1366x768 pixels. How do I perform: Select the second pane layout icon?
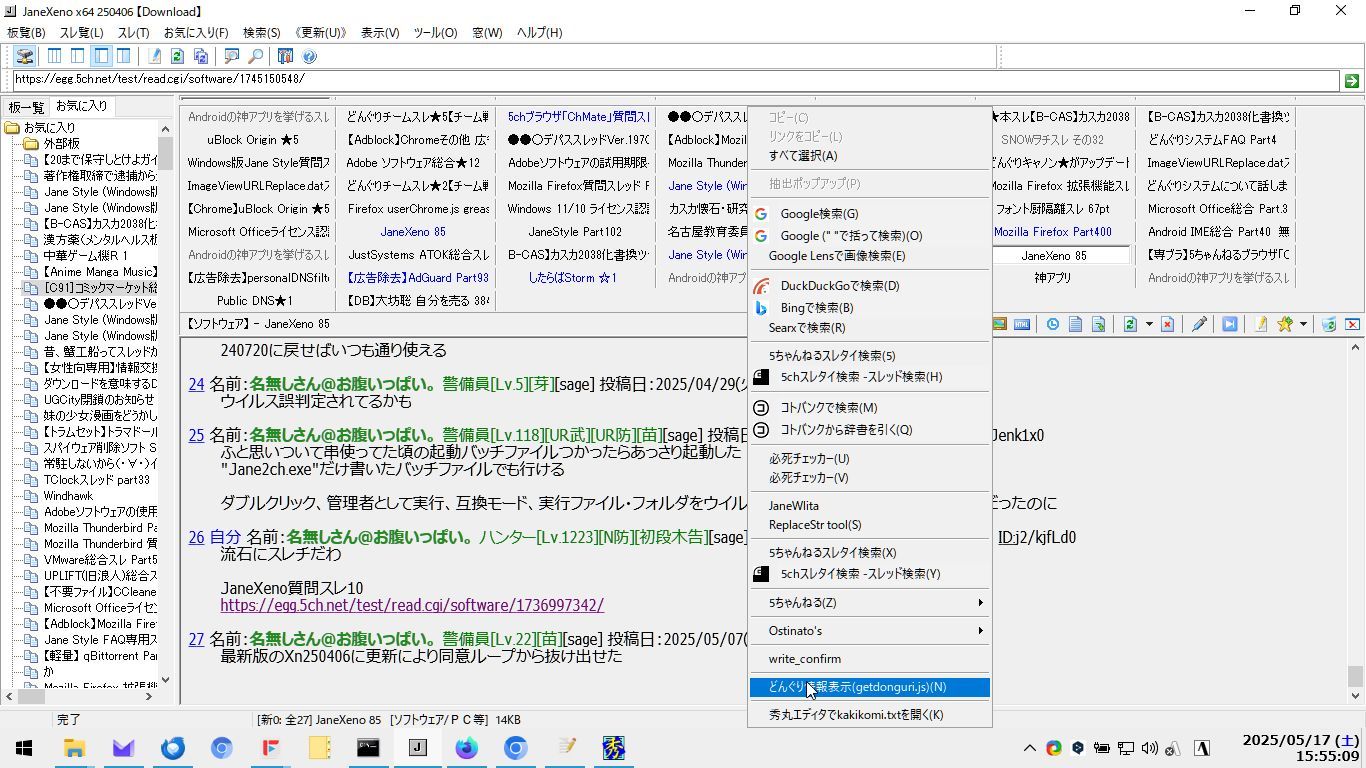pyautogui.click(x=78, y=57)
